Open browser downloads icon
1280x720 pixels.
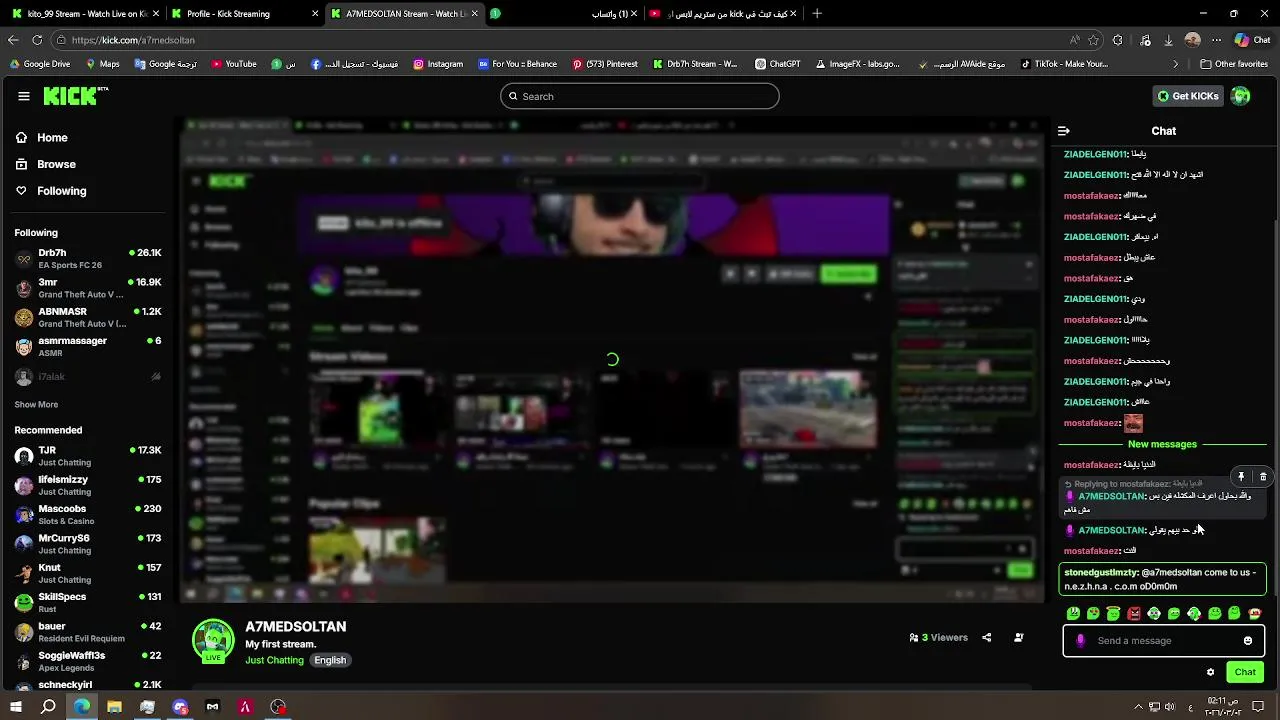(x=1168, y=40)
